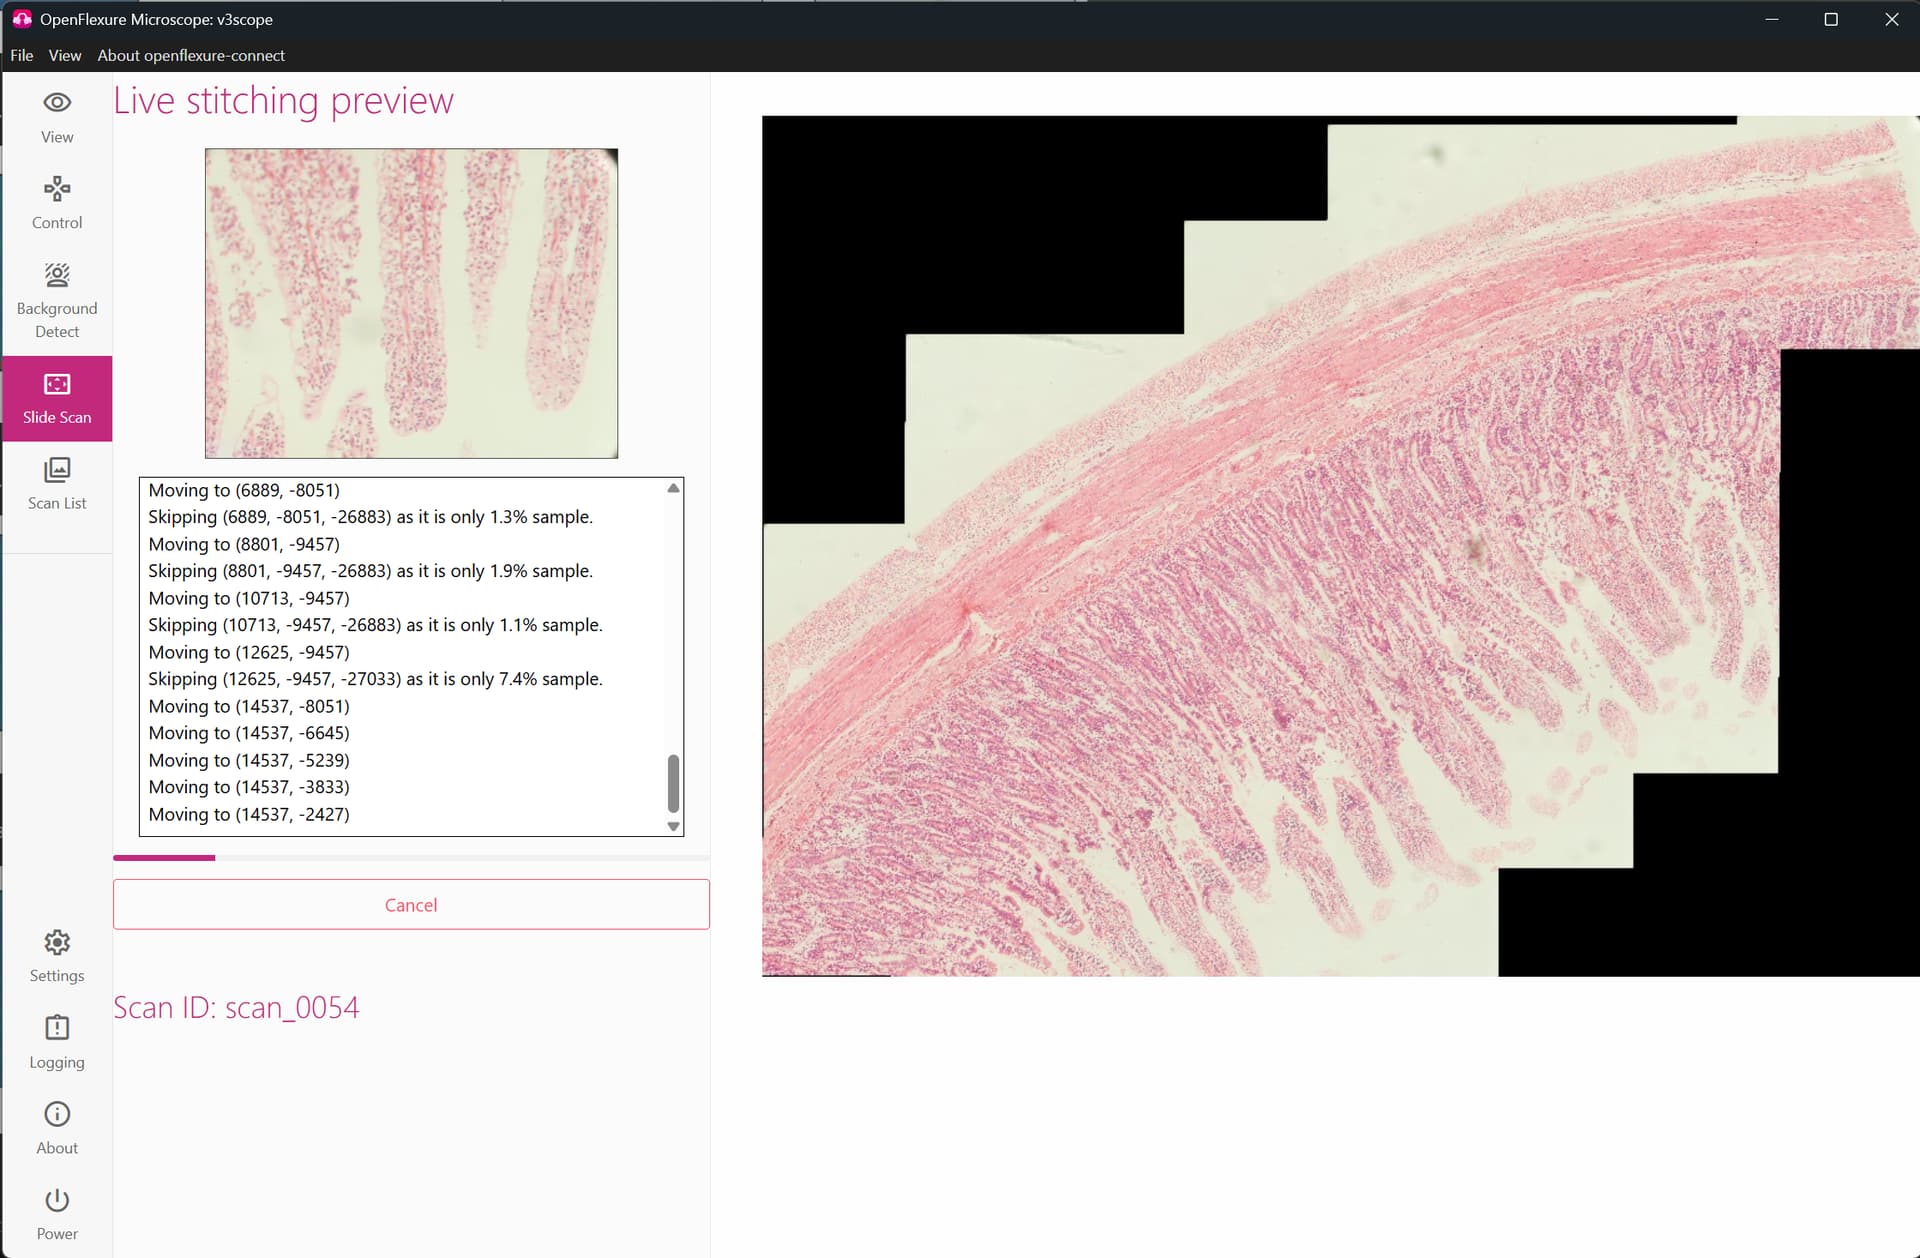This screenshot has height=1258, width=1920.
Task: Open the View menu in menu bar
Action: click(64, 55)
